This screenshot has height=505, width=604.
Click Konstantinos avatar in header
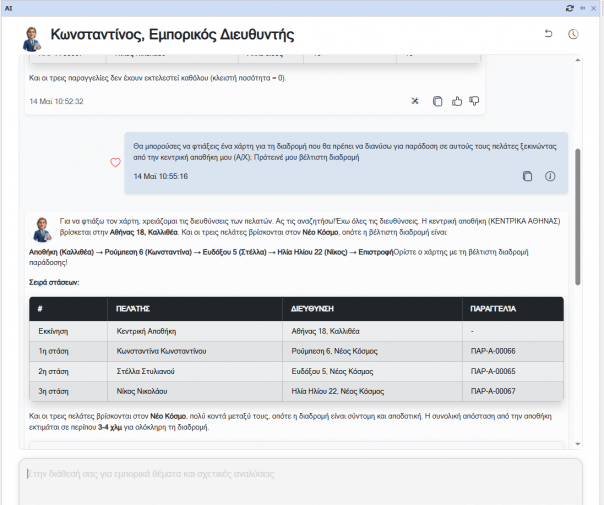click(x=32, y=39)
